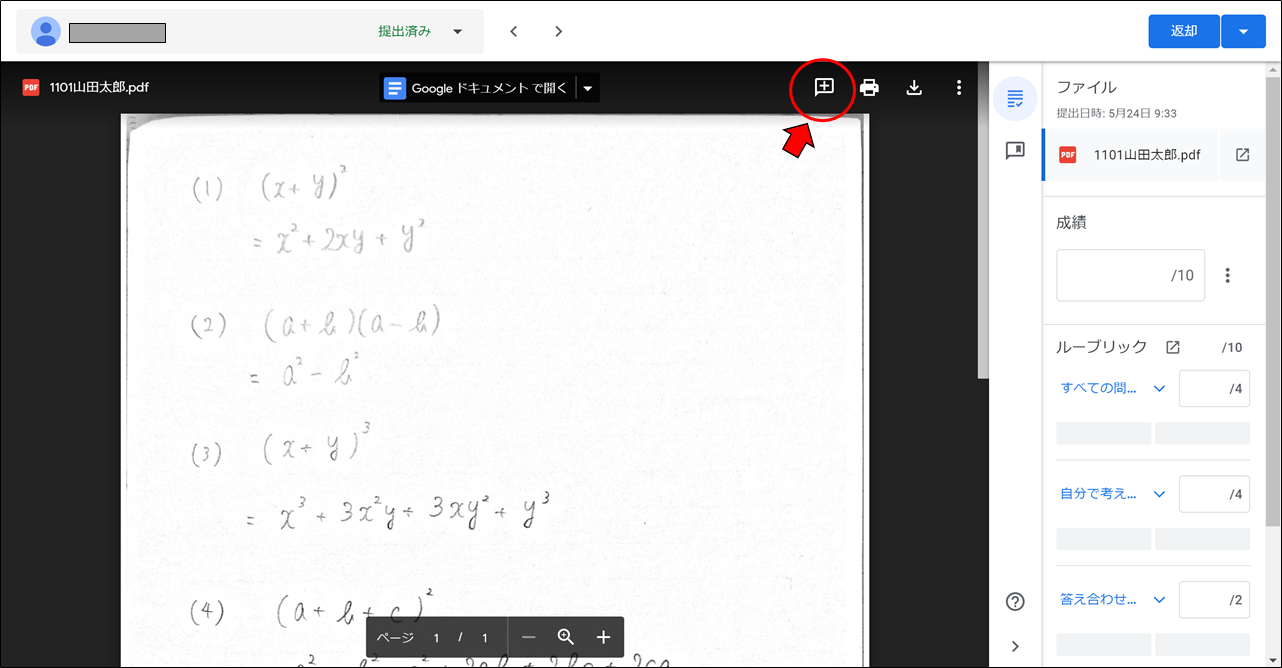Open the comment bank icon in sidebar

[x=1015, y=150]
